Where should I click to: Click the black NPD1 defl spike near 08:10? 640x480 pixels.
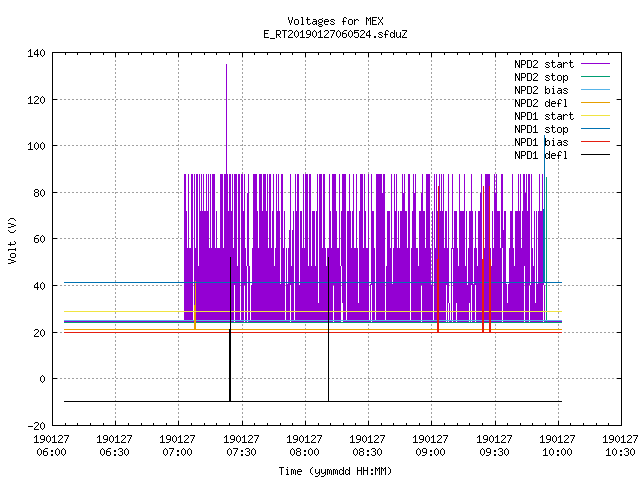[328, 329]
